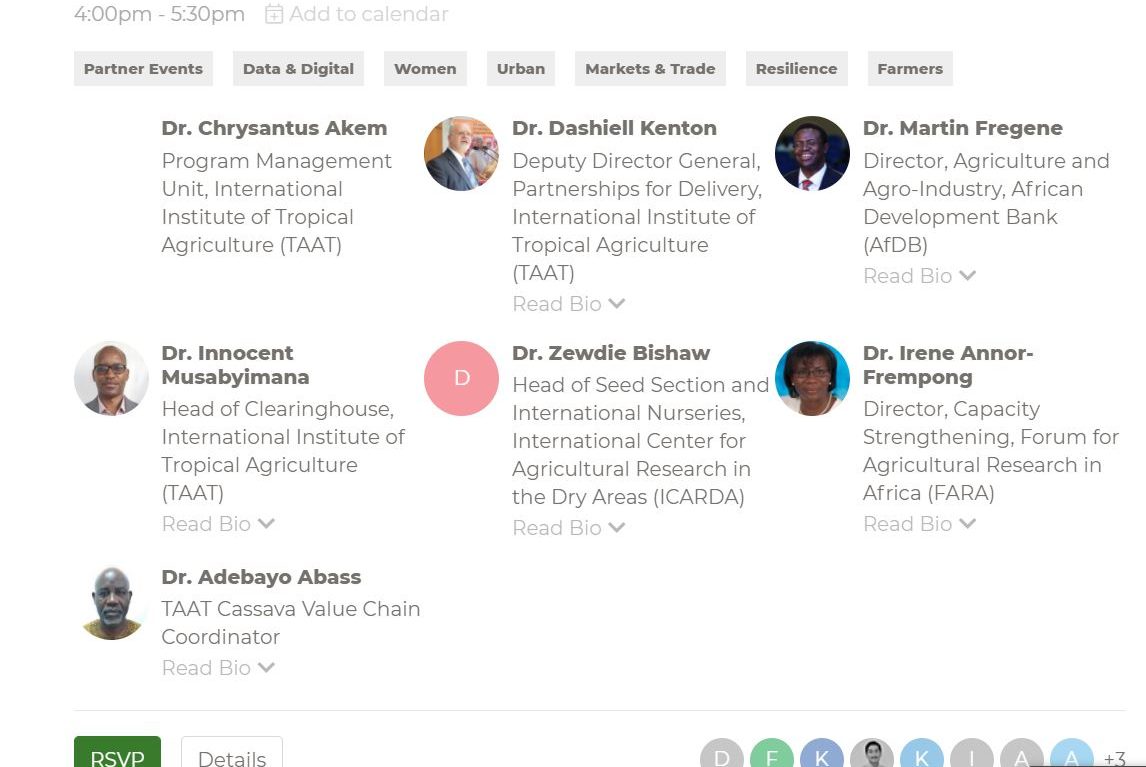Select the Markets & Trade tag

point(650,69)
